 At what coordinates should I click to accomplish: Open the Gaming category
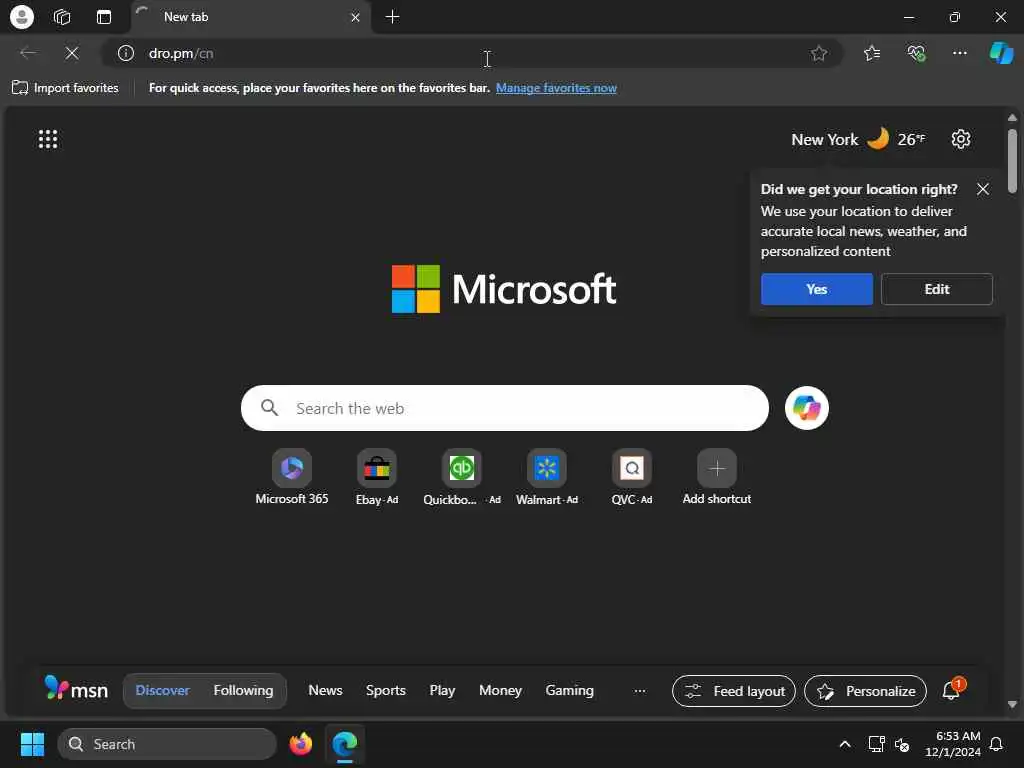click(569, 690)
